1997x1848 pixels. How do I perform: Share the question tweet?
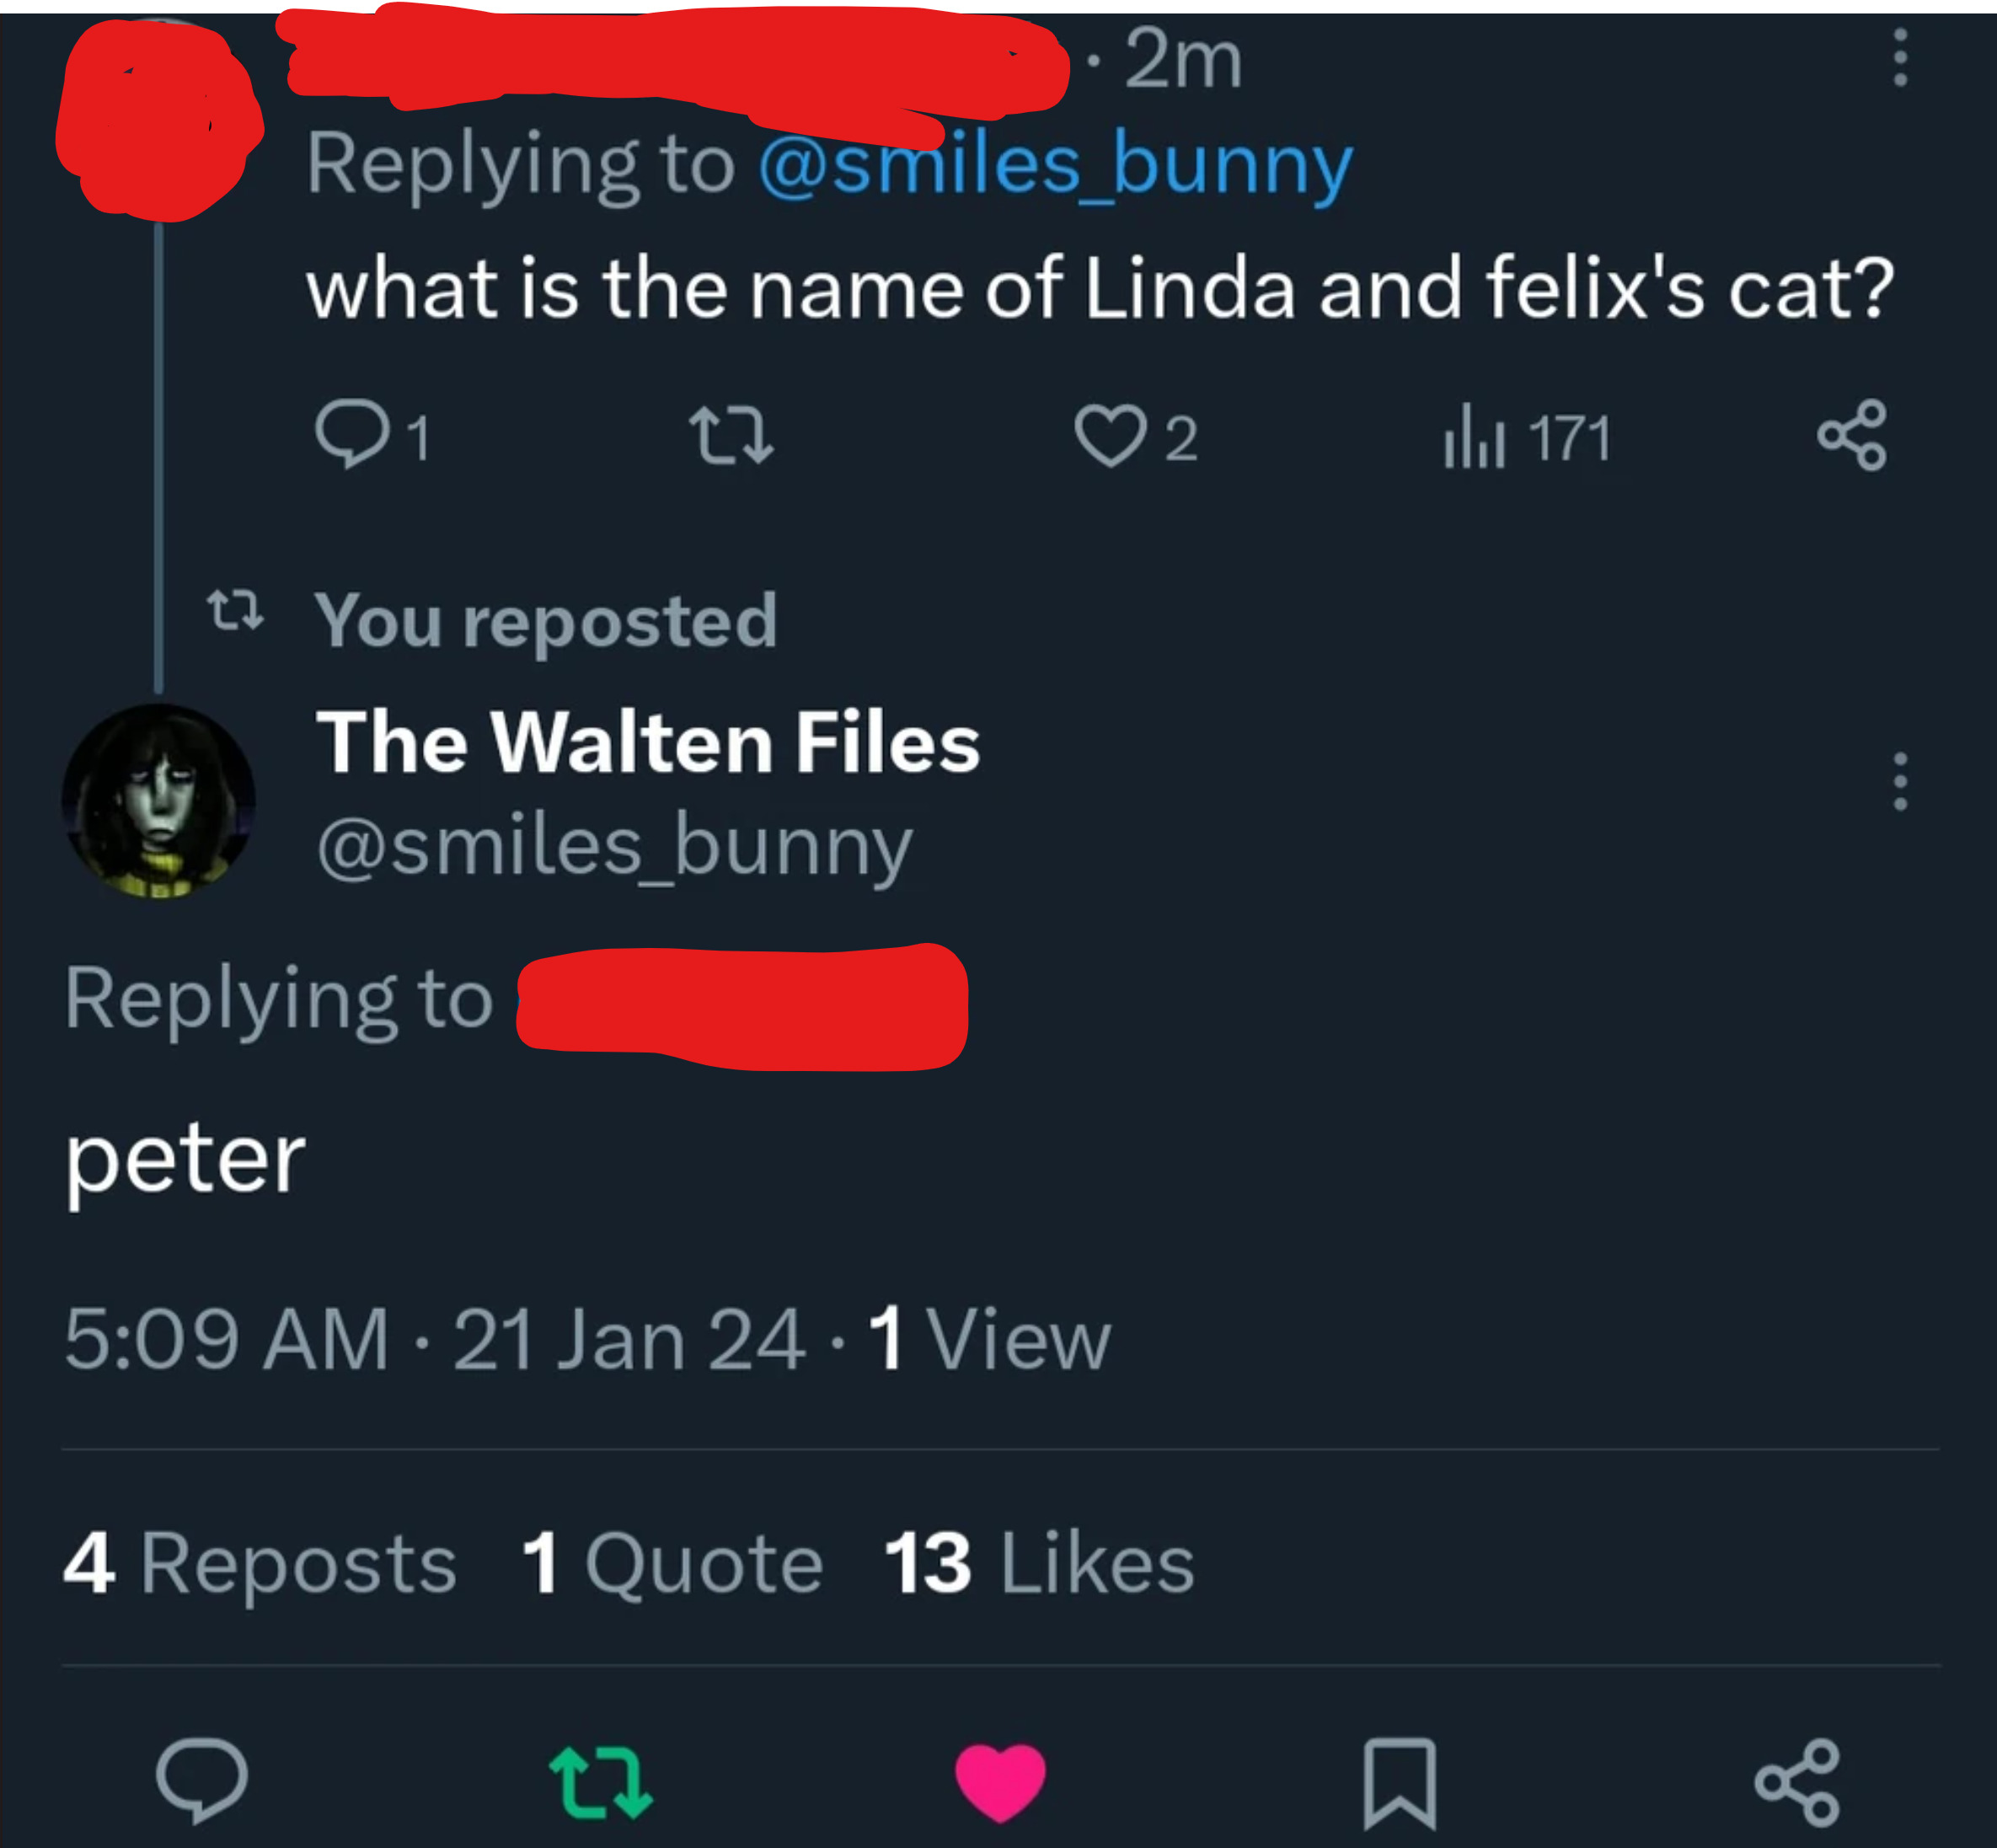coord(1852,435)
